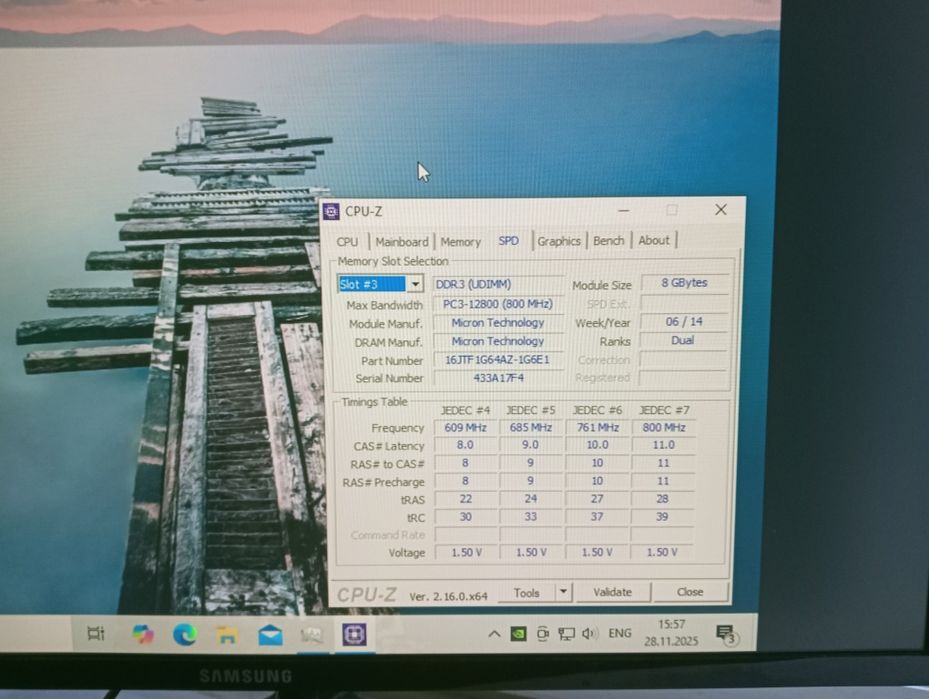
Task: Switch to the Graphics tab
Action: 559,241
